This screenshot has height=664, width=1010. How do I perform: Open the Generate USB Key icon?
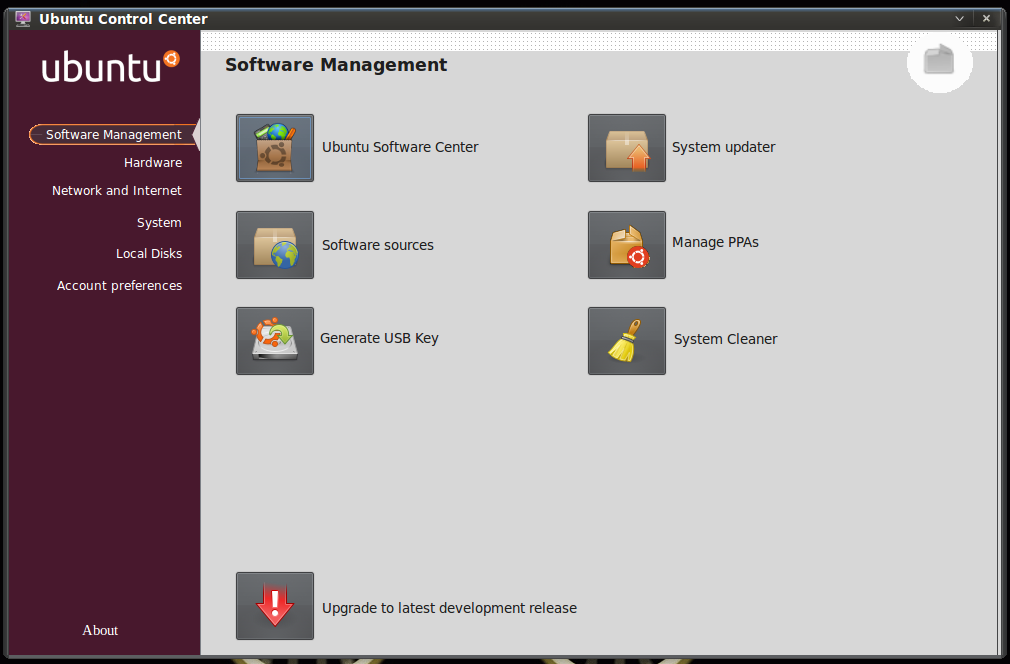click(x=275, y=341)
